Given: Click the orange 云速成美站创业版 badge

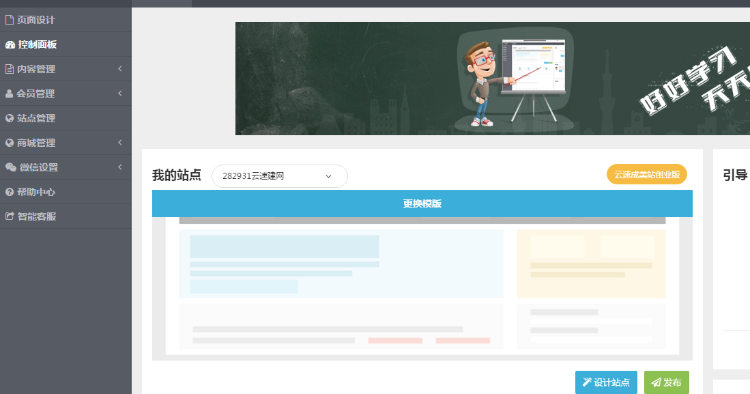Looking at the screenshot, I should [x=647, y=175].
